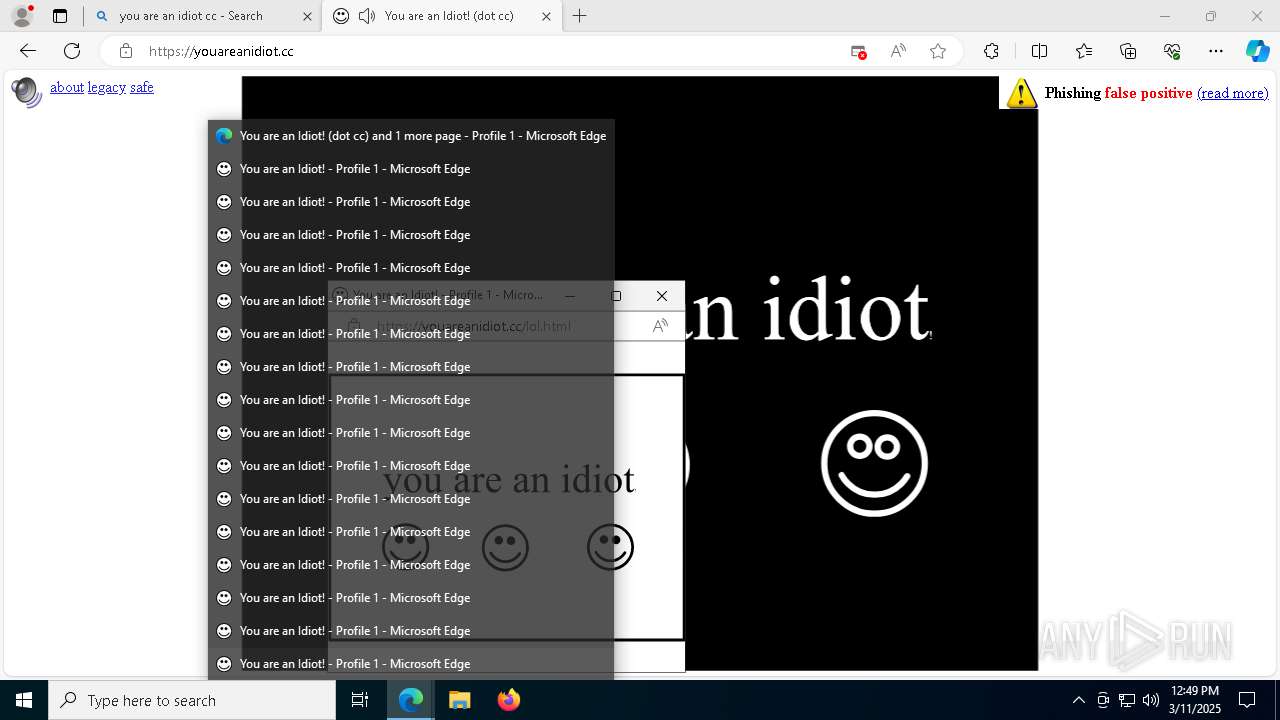Open Browser essentials

1172,51
